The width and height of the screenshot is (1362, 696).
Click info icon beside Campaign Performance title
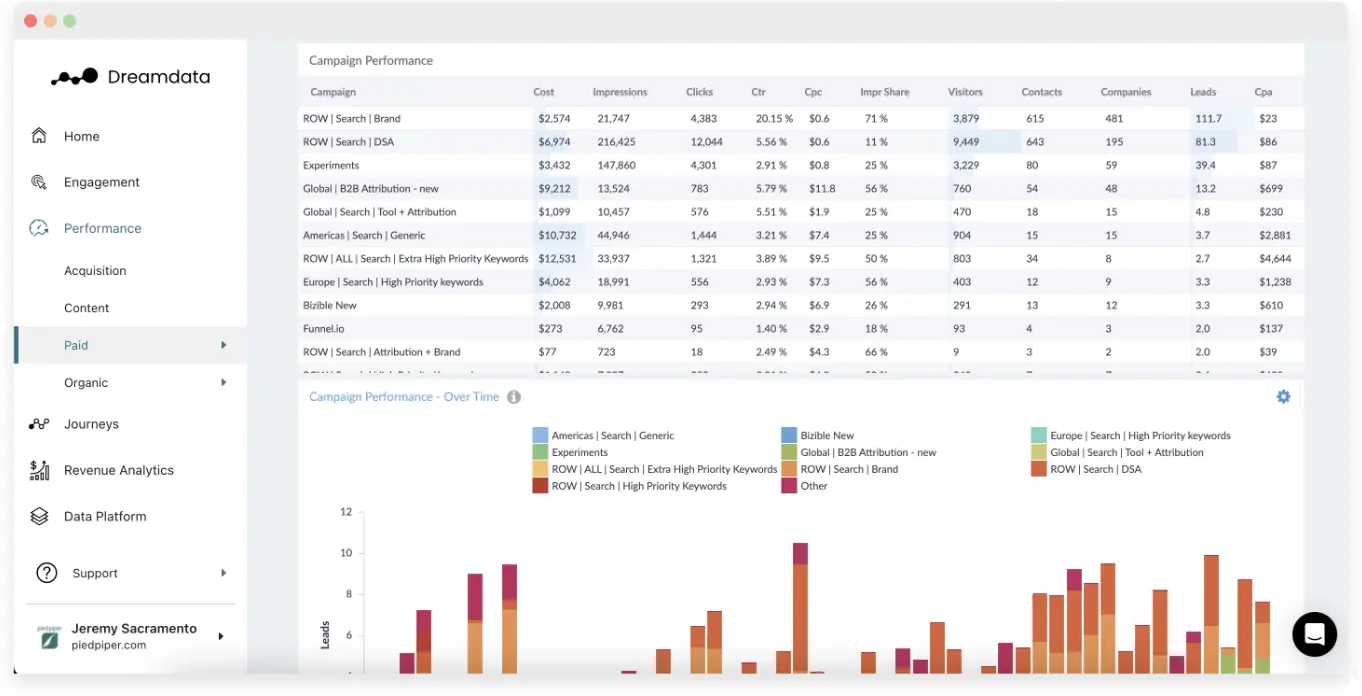coord(514,397)
